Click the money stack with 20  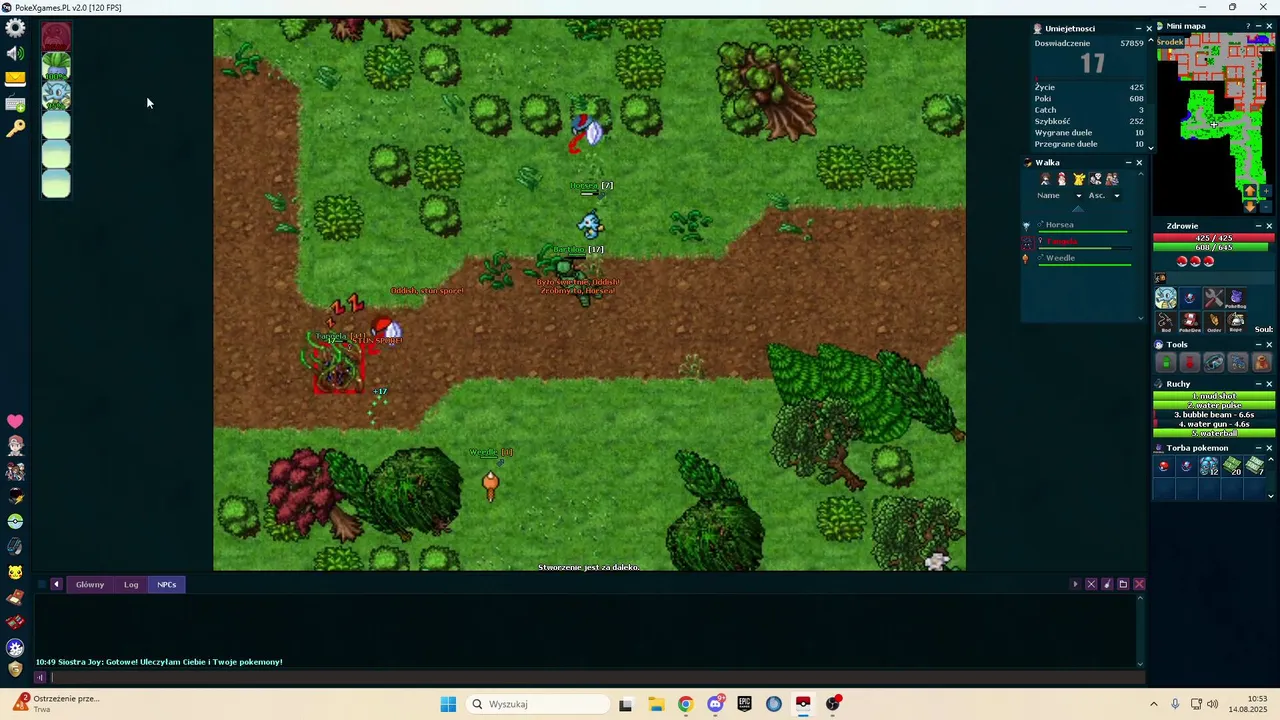tap(1233, 466)
